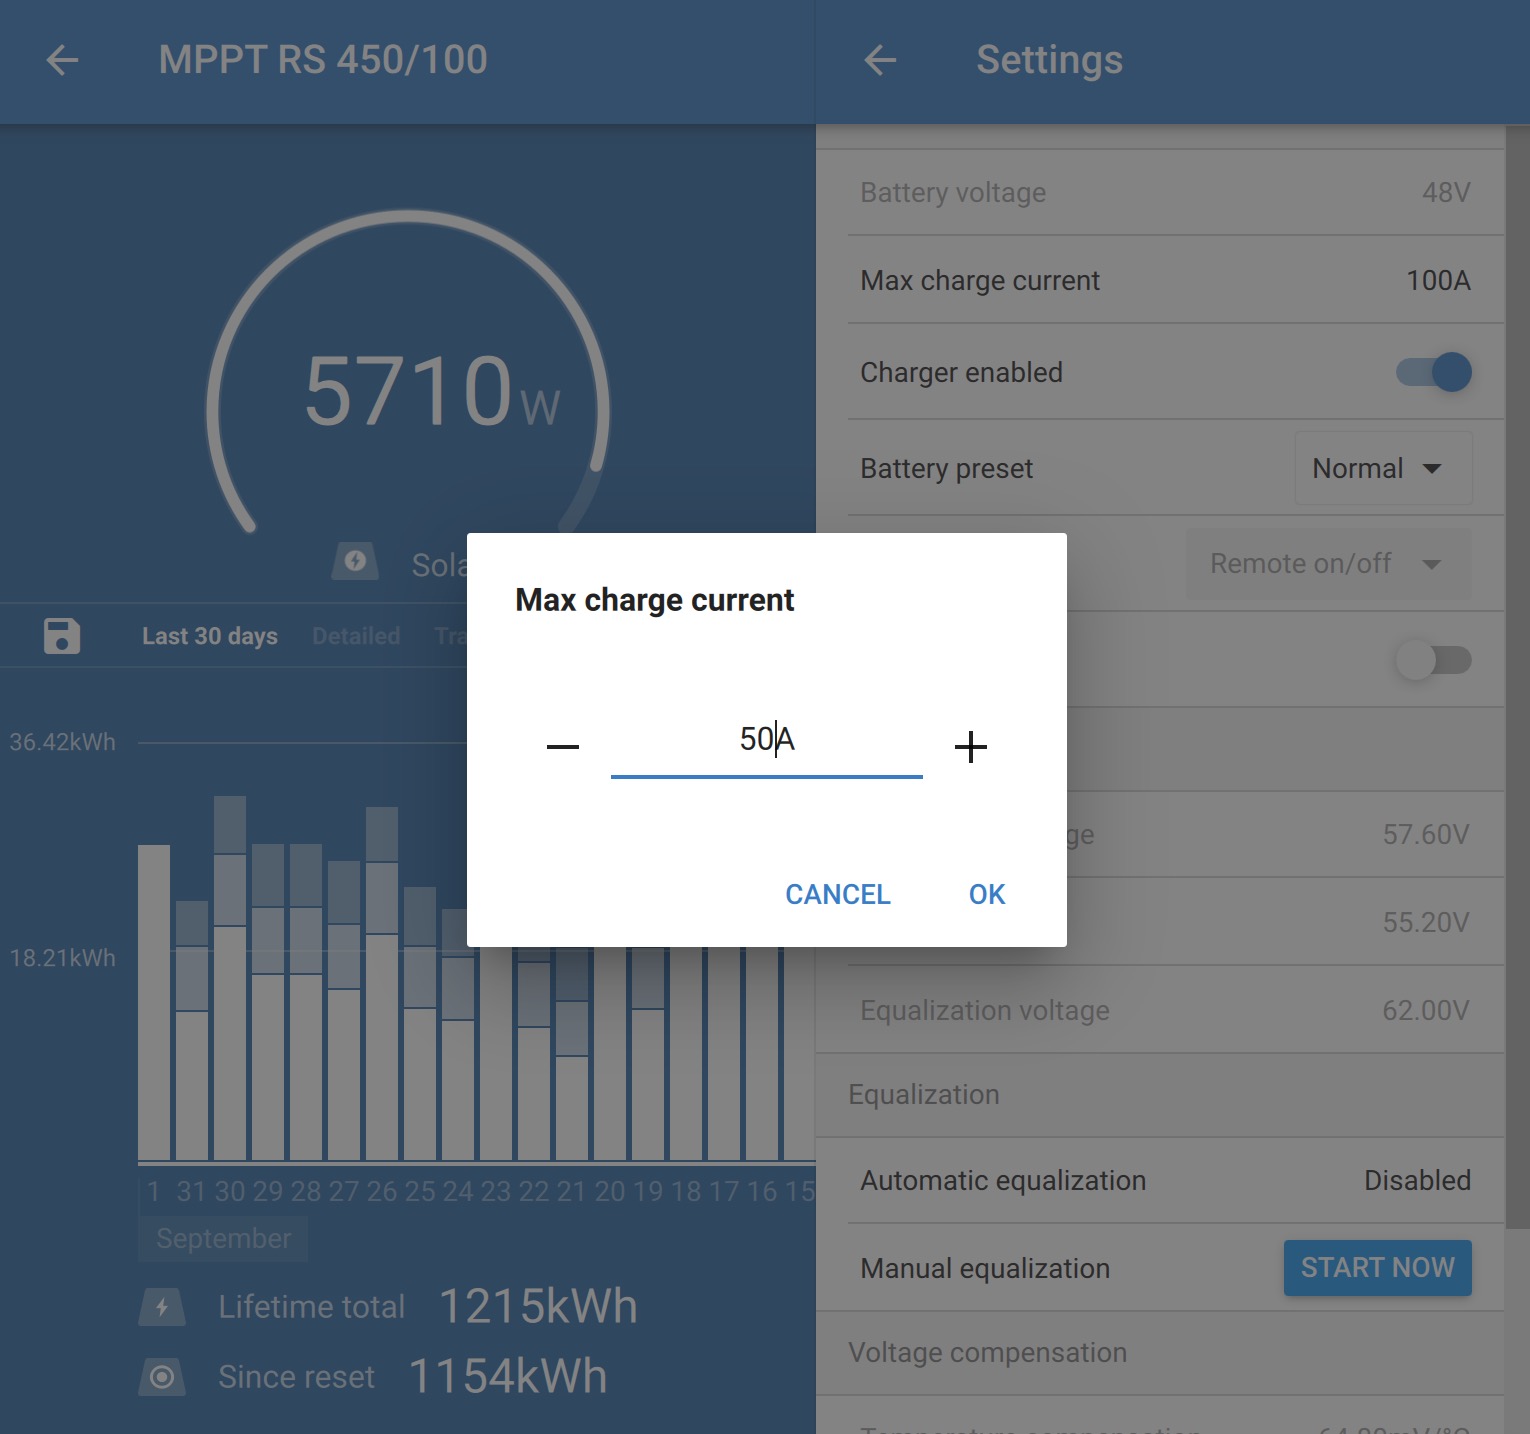Viewport: 1530px width, 1434px height.
Task: Confirm the dialog with OK
Action: click(986, 894)
